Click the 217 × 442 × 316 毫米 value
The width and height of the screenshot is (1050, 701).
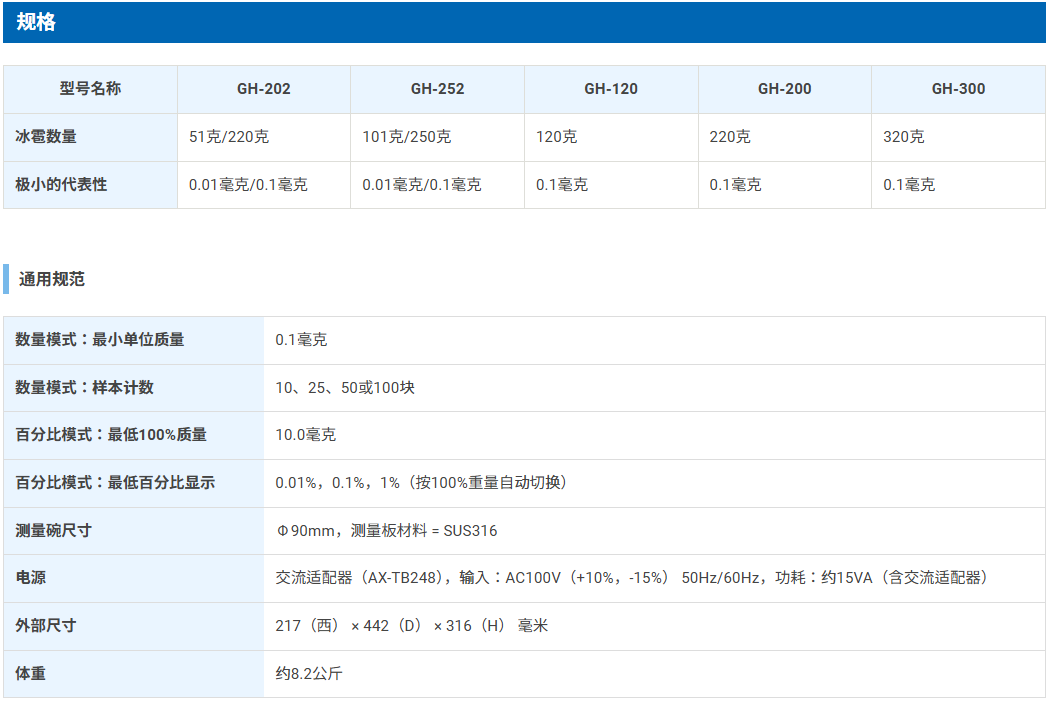[412, 625]
